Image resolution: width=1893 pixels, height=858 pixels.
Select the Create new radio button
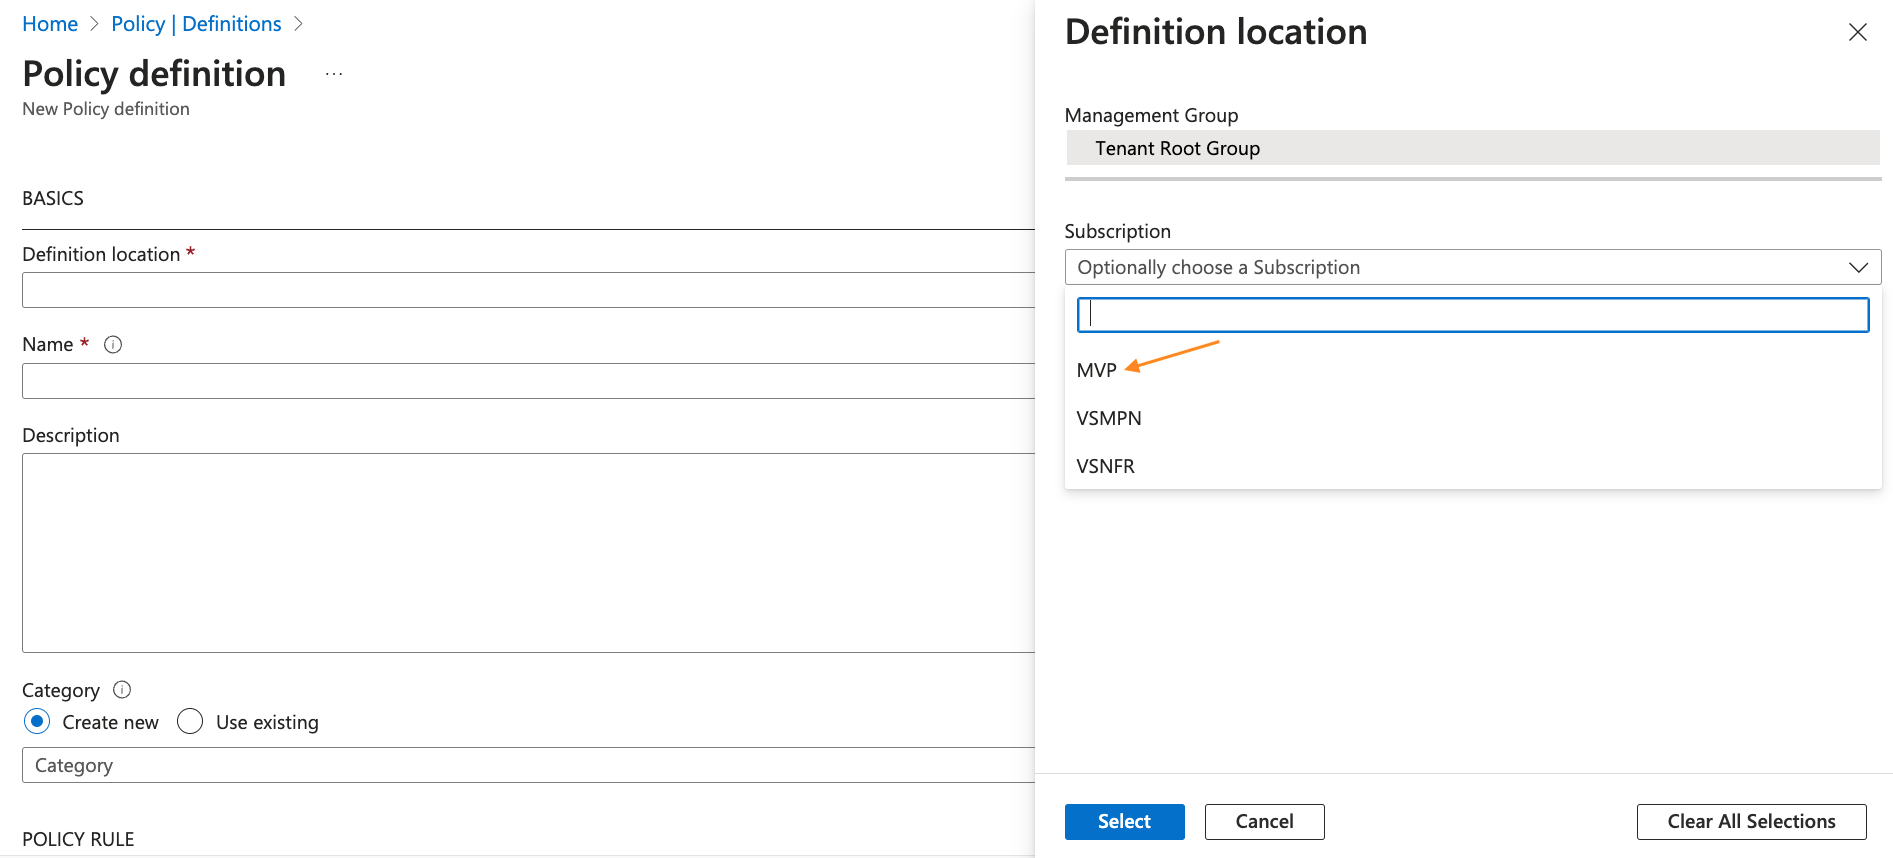(x=37, y=722)
